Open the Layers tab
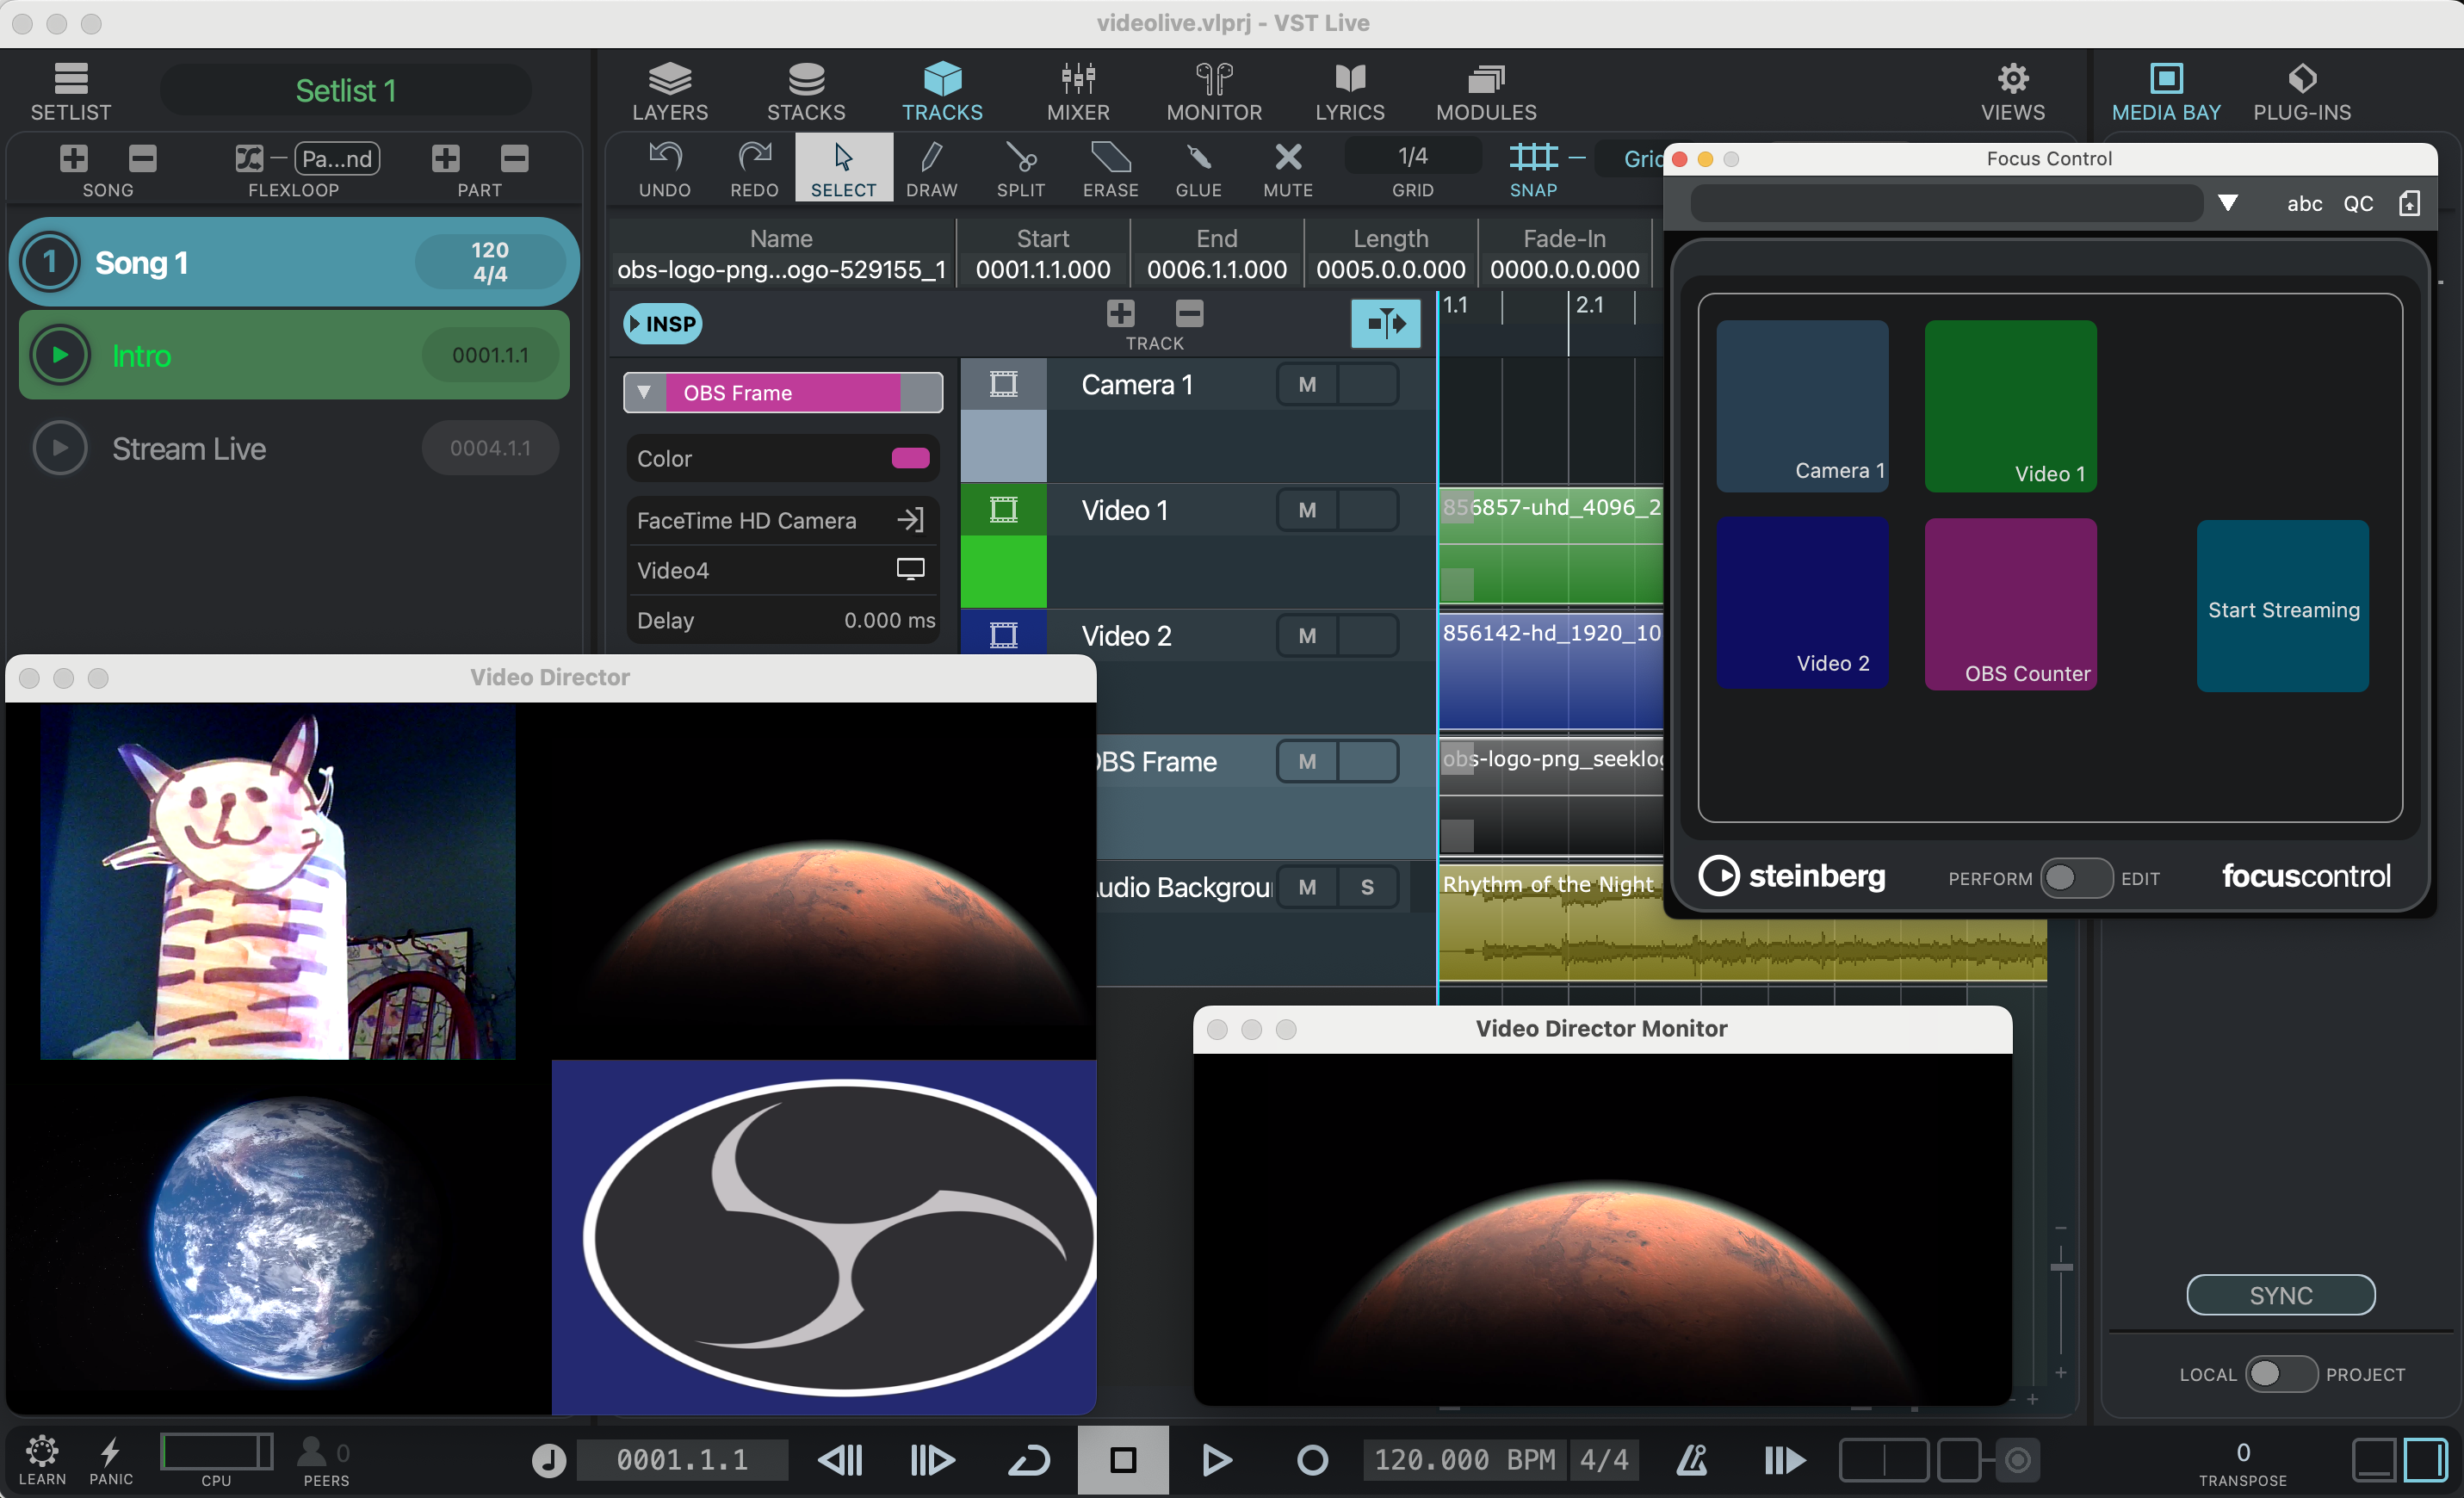The width and height of the screenshot is (2464, 1498). pos(670,91)
